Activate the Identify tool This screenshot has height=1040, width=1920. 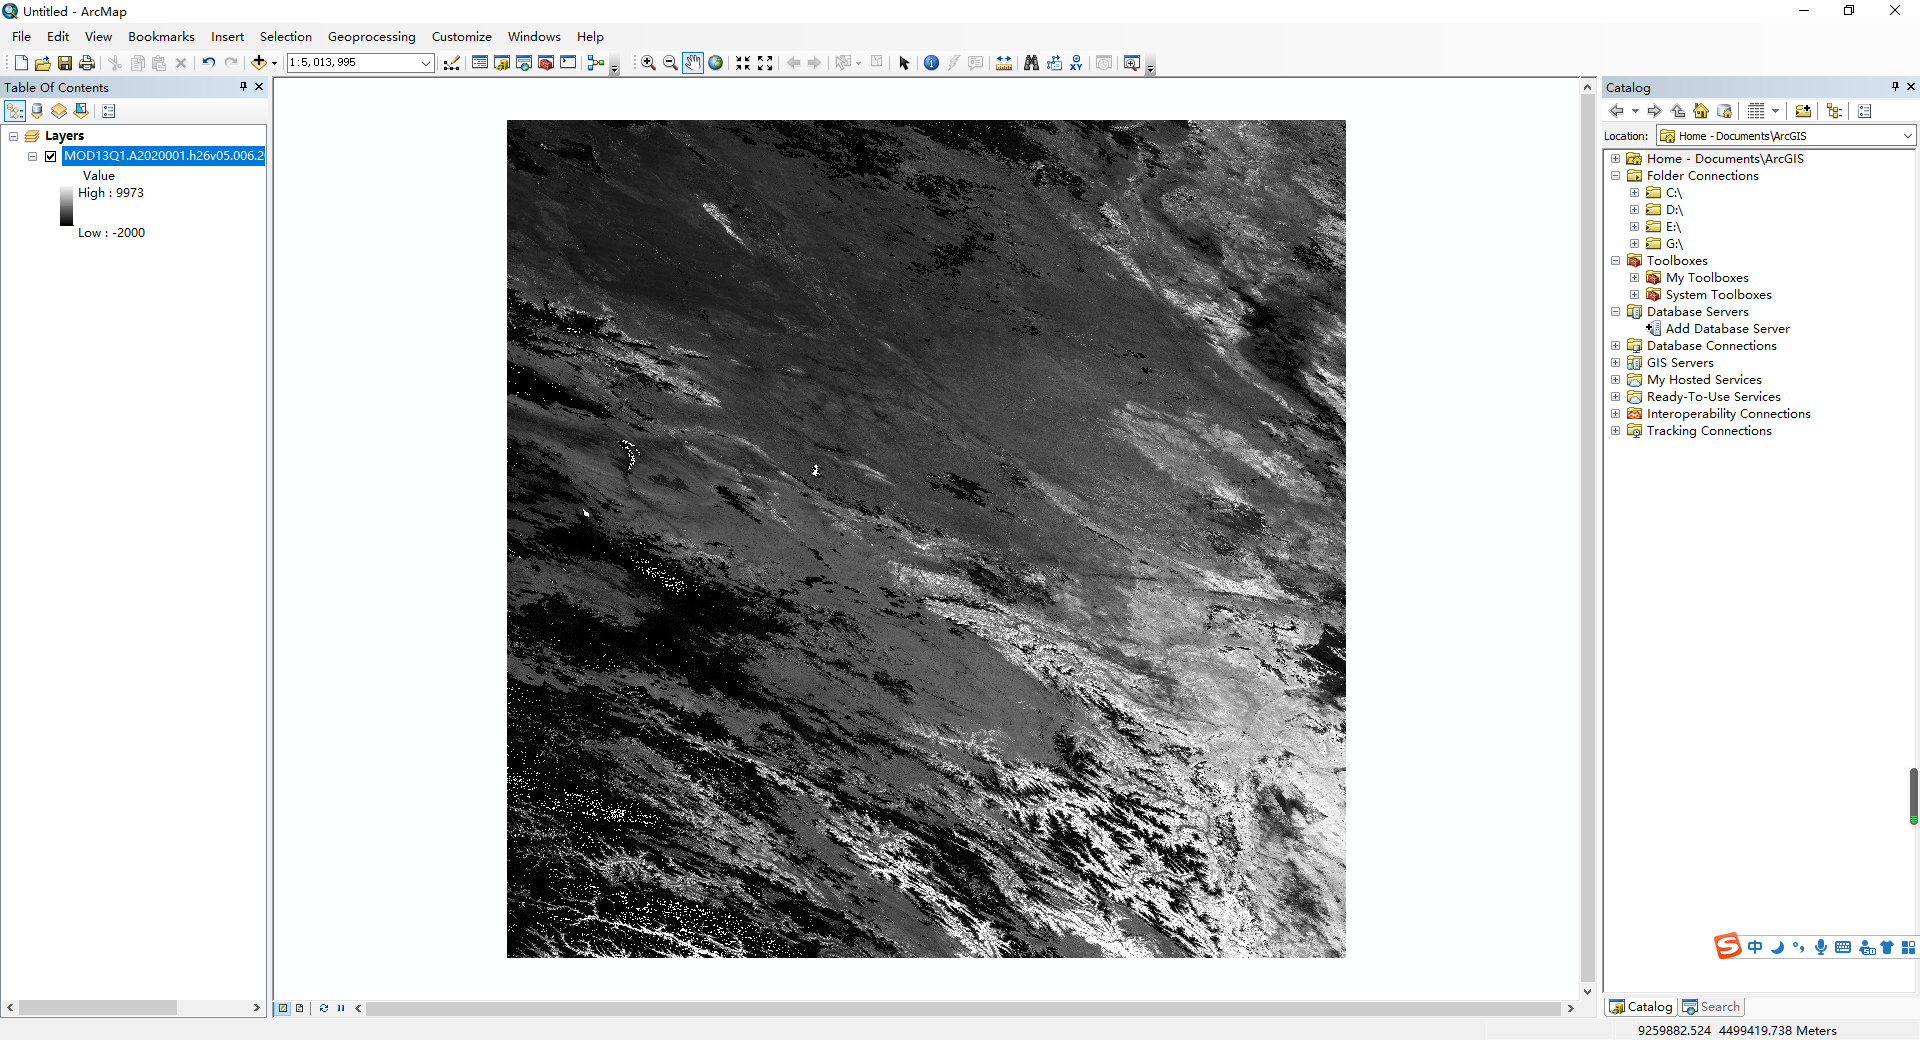click(x=931, y=63)
